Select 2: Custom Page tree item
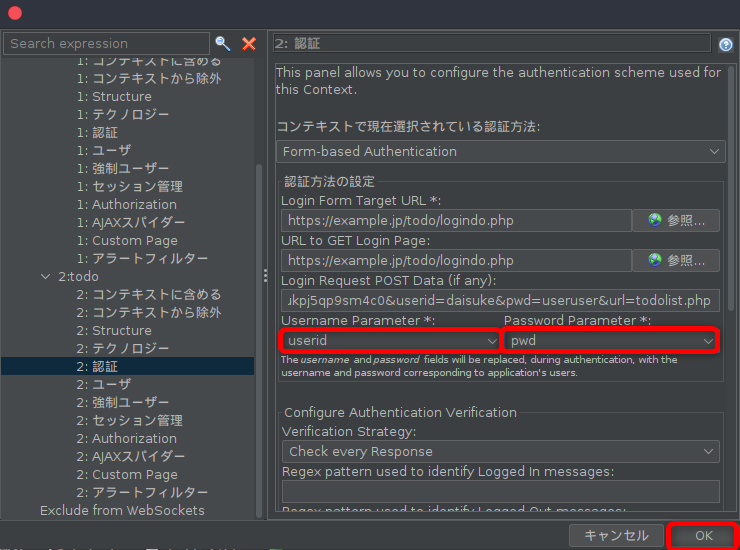 point(127,474)
